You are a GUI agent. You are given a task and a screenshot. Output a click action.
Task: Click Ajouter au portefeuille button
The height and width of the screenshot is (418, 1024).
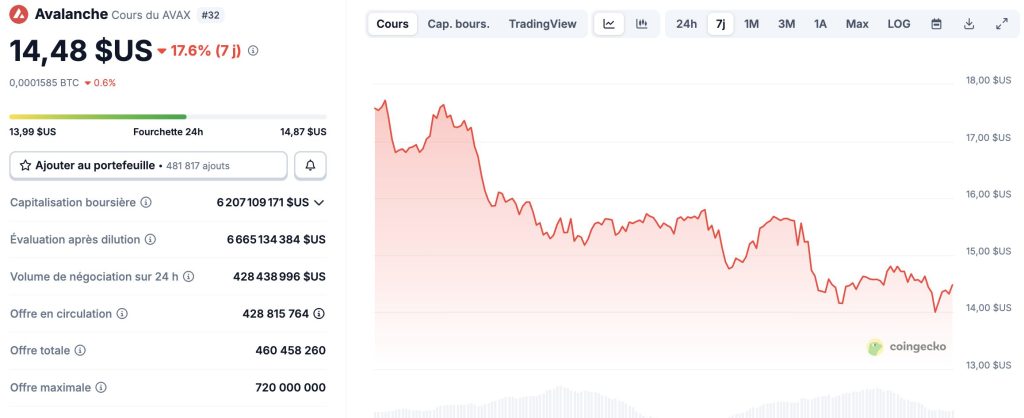tap(148, 165)
